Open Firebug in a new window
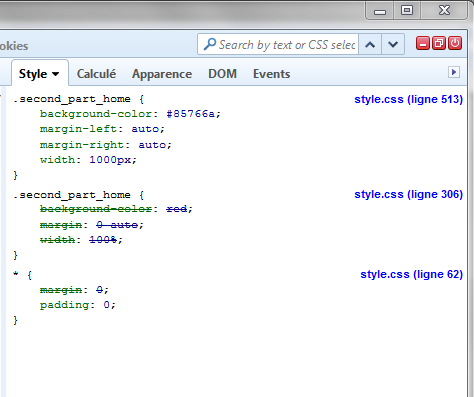Viewport: 474px width, 397px height. (x=439, y=43)
